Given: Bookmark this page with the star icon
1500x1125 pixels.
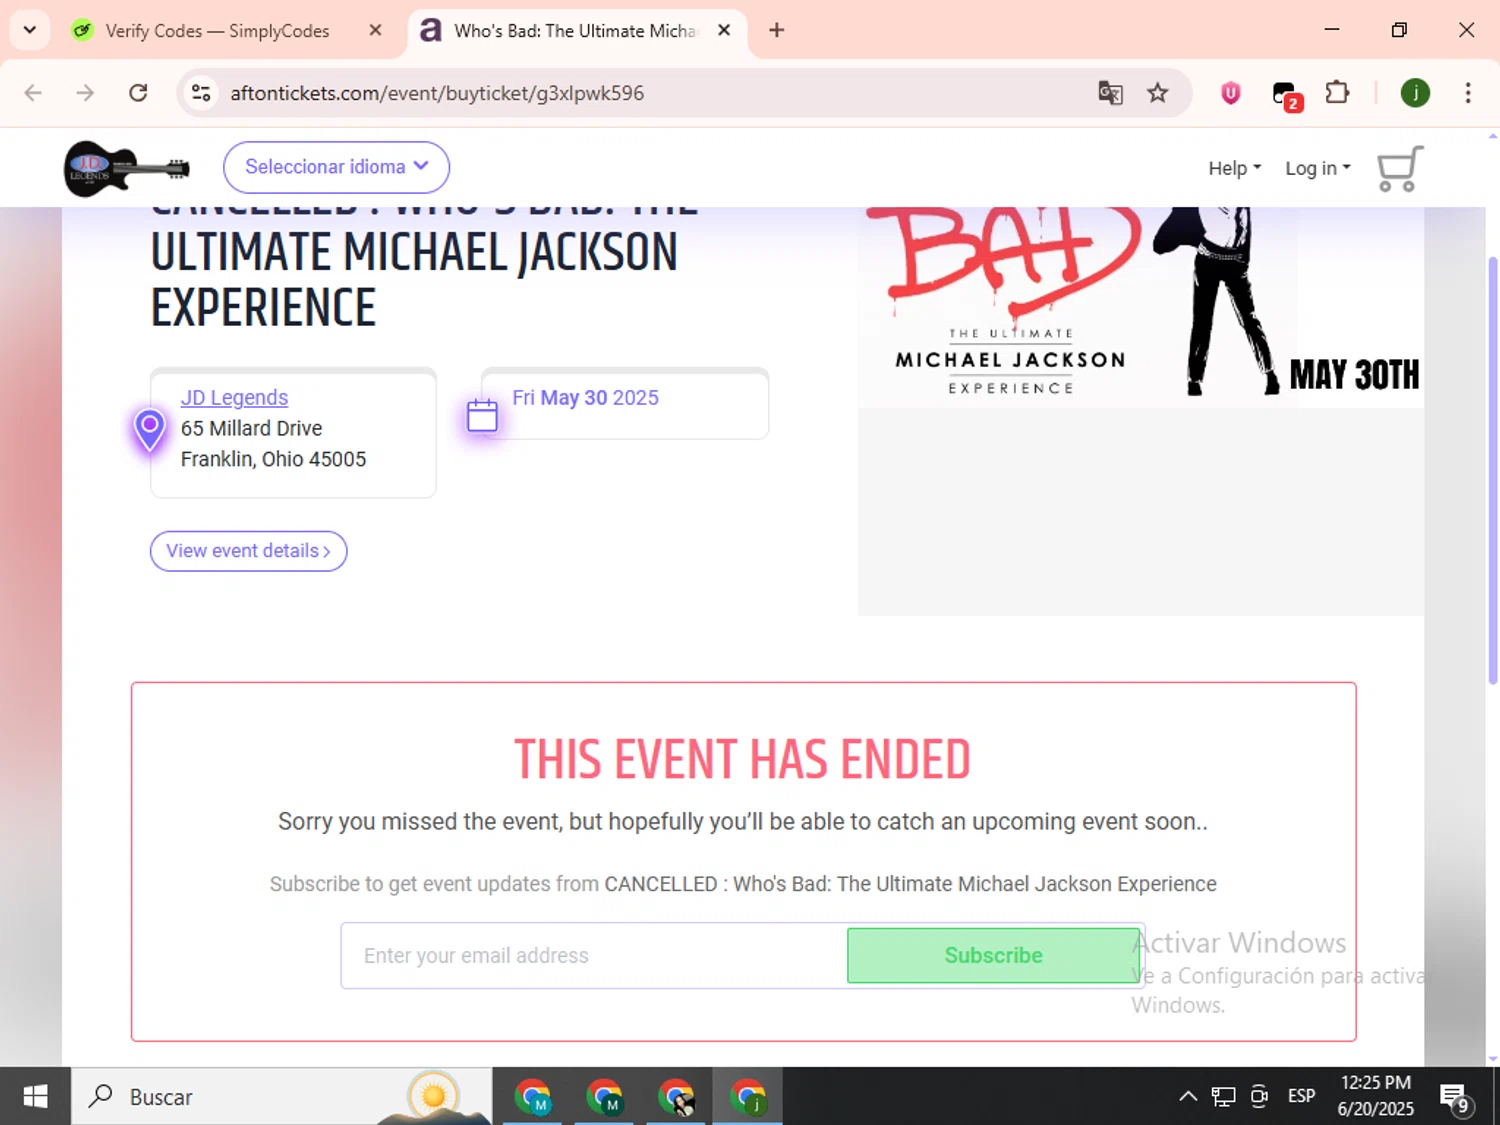Looking at the screenshot, I should pyautogui.click(x=1157, y=93).
